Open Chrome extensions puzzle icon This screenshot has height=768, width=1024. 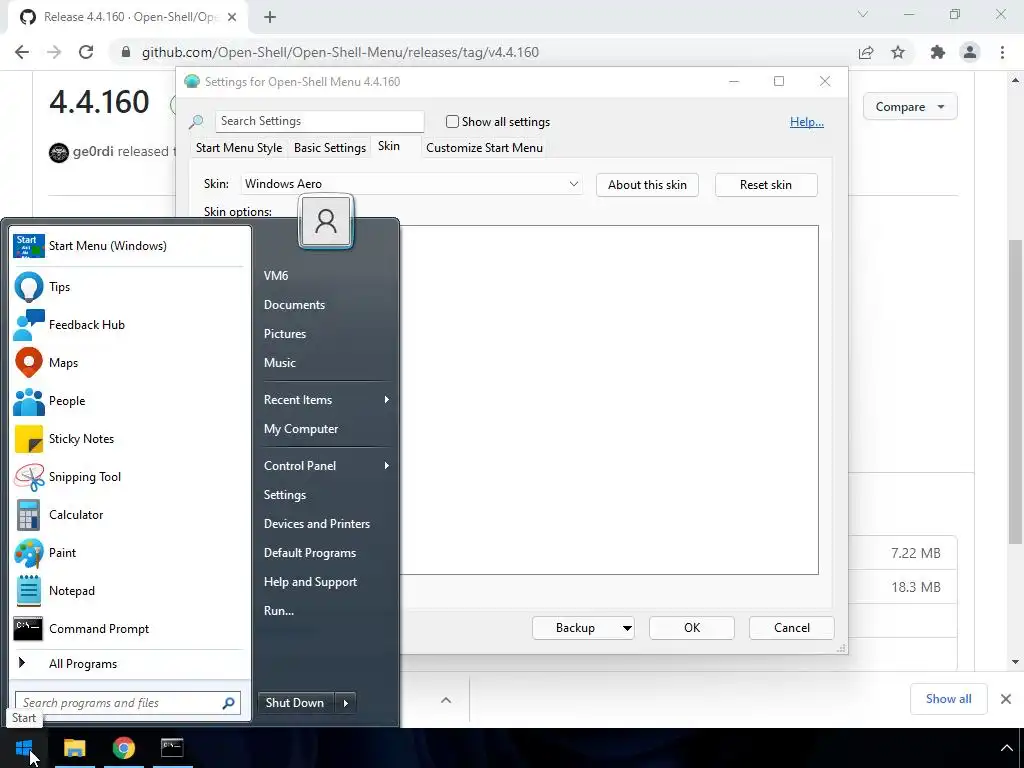point(938,52)
